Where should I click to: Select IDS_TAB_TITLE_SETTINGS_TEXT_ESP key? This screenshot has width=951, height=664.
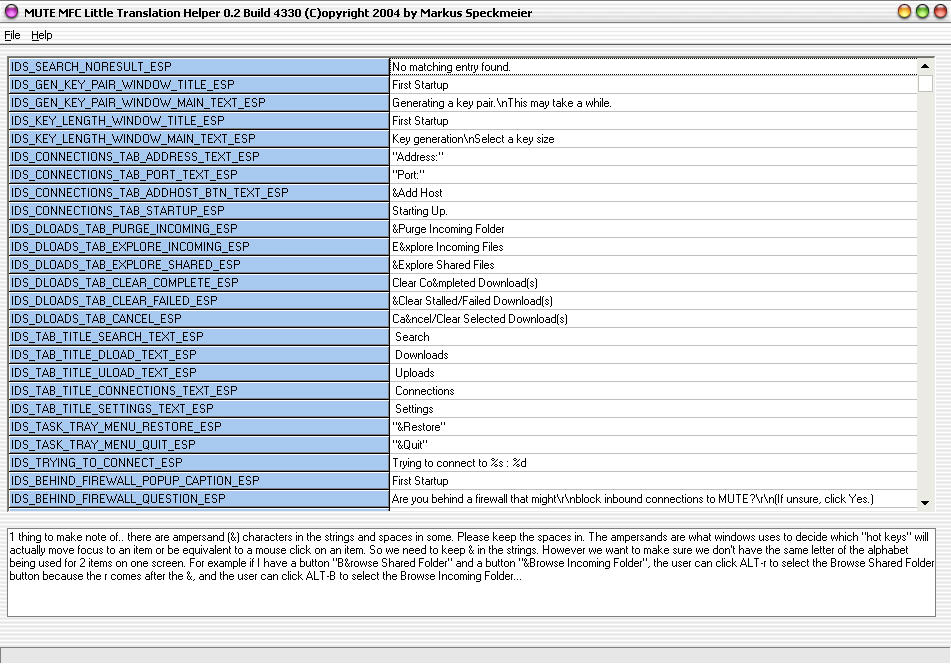click(x=199, y=409)
